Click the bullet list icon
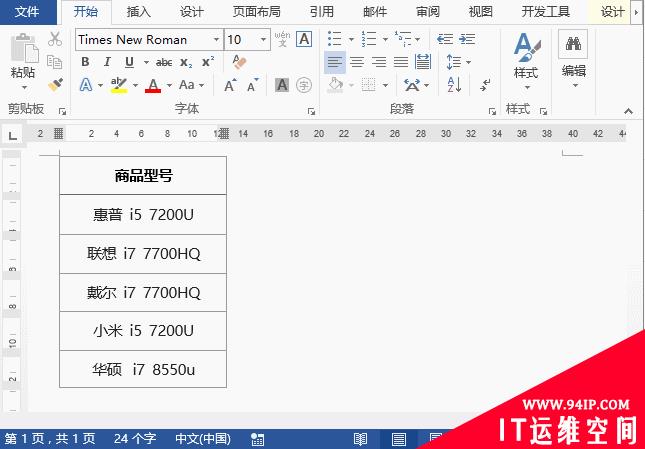This screenshot has width=645, height=449. (x=335, y=39)
